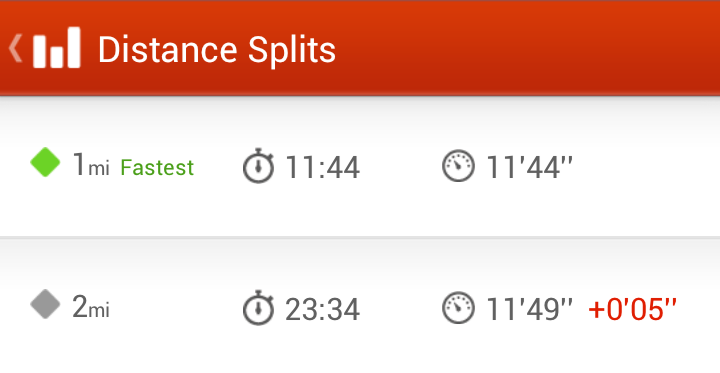
Task: Click the 23:34 elapsed time value
Action: click(x=322, y=309)
